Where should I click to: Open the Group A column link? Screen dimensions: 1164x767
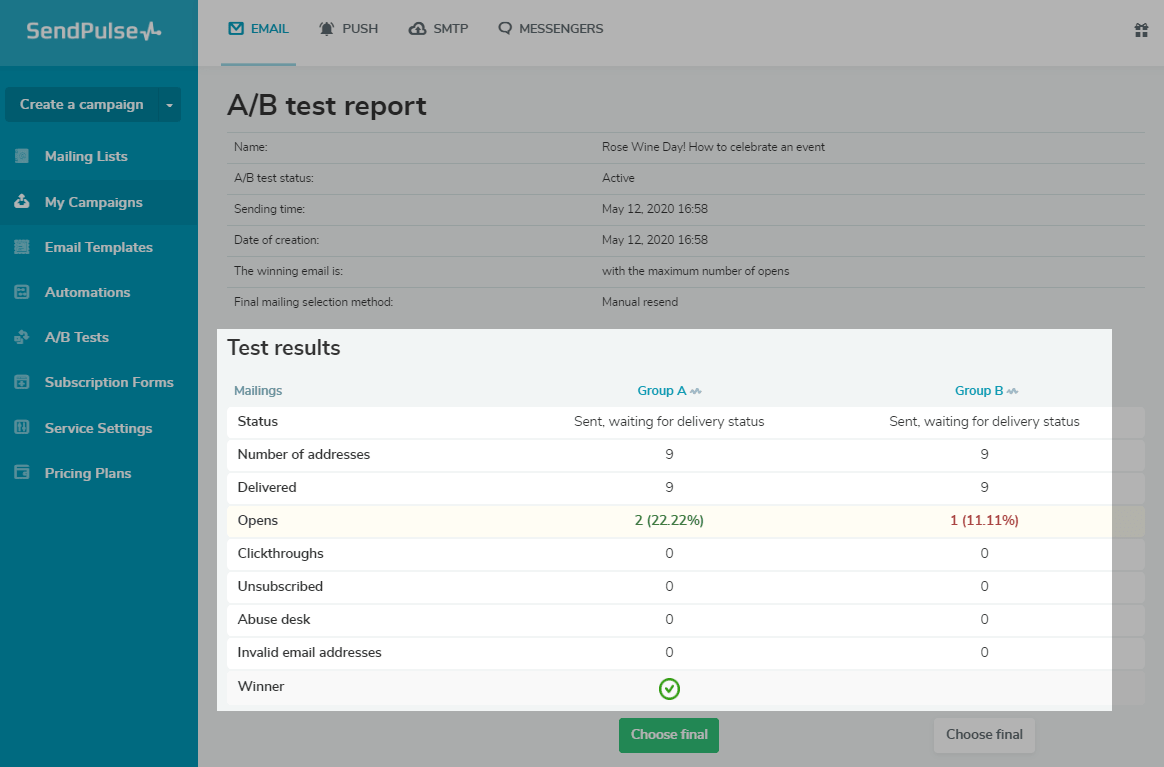click(662, 391)
